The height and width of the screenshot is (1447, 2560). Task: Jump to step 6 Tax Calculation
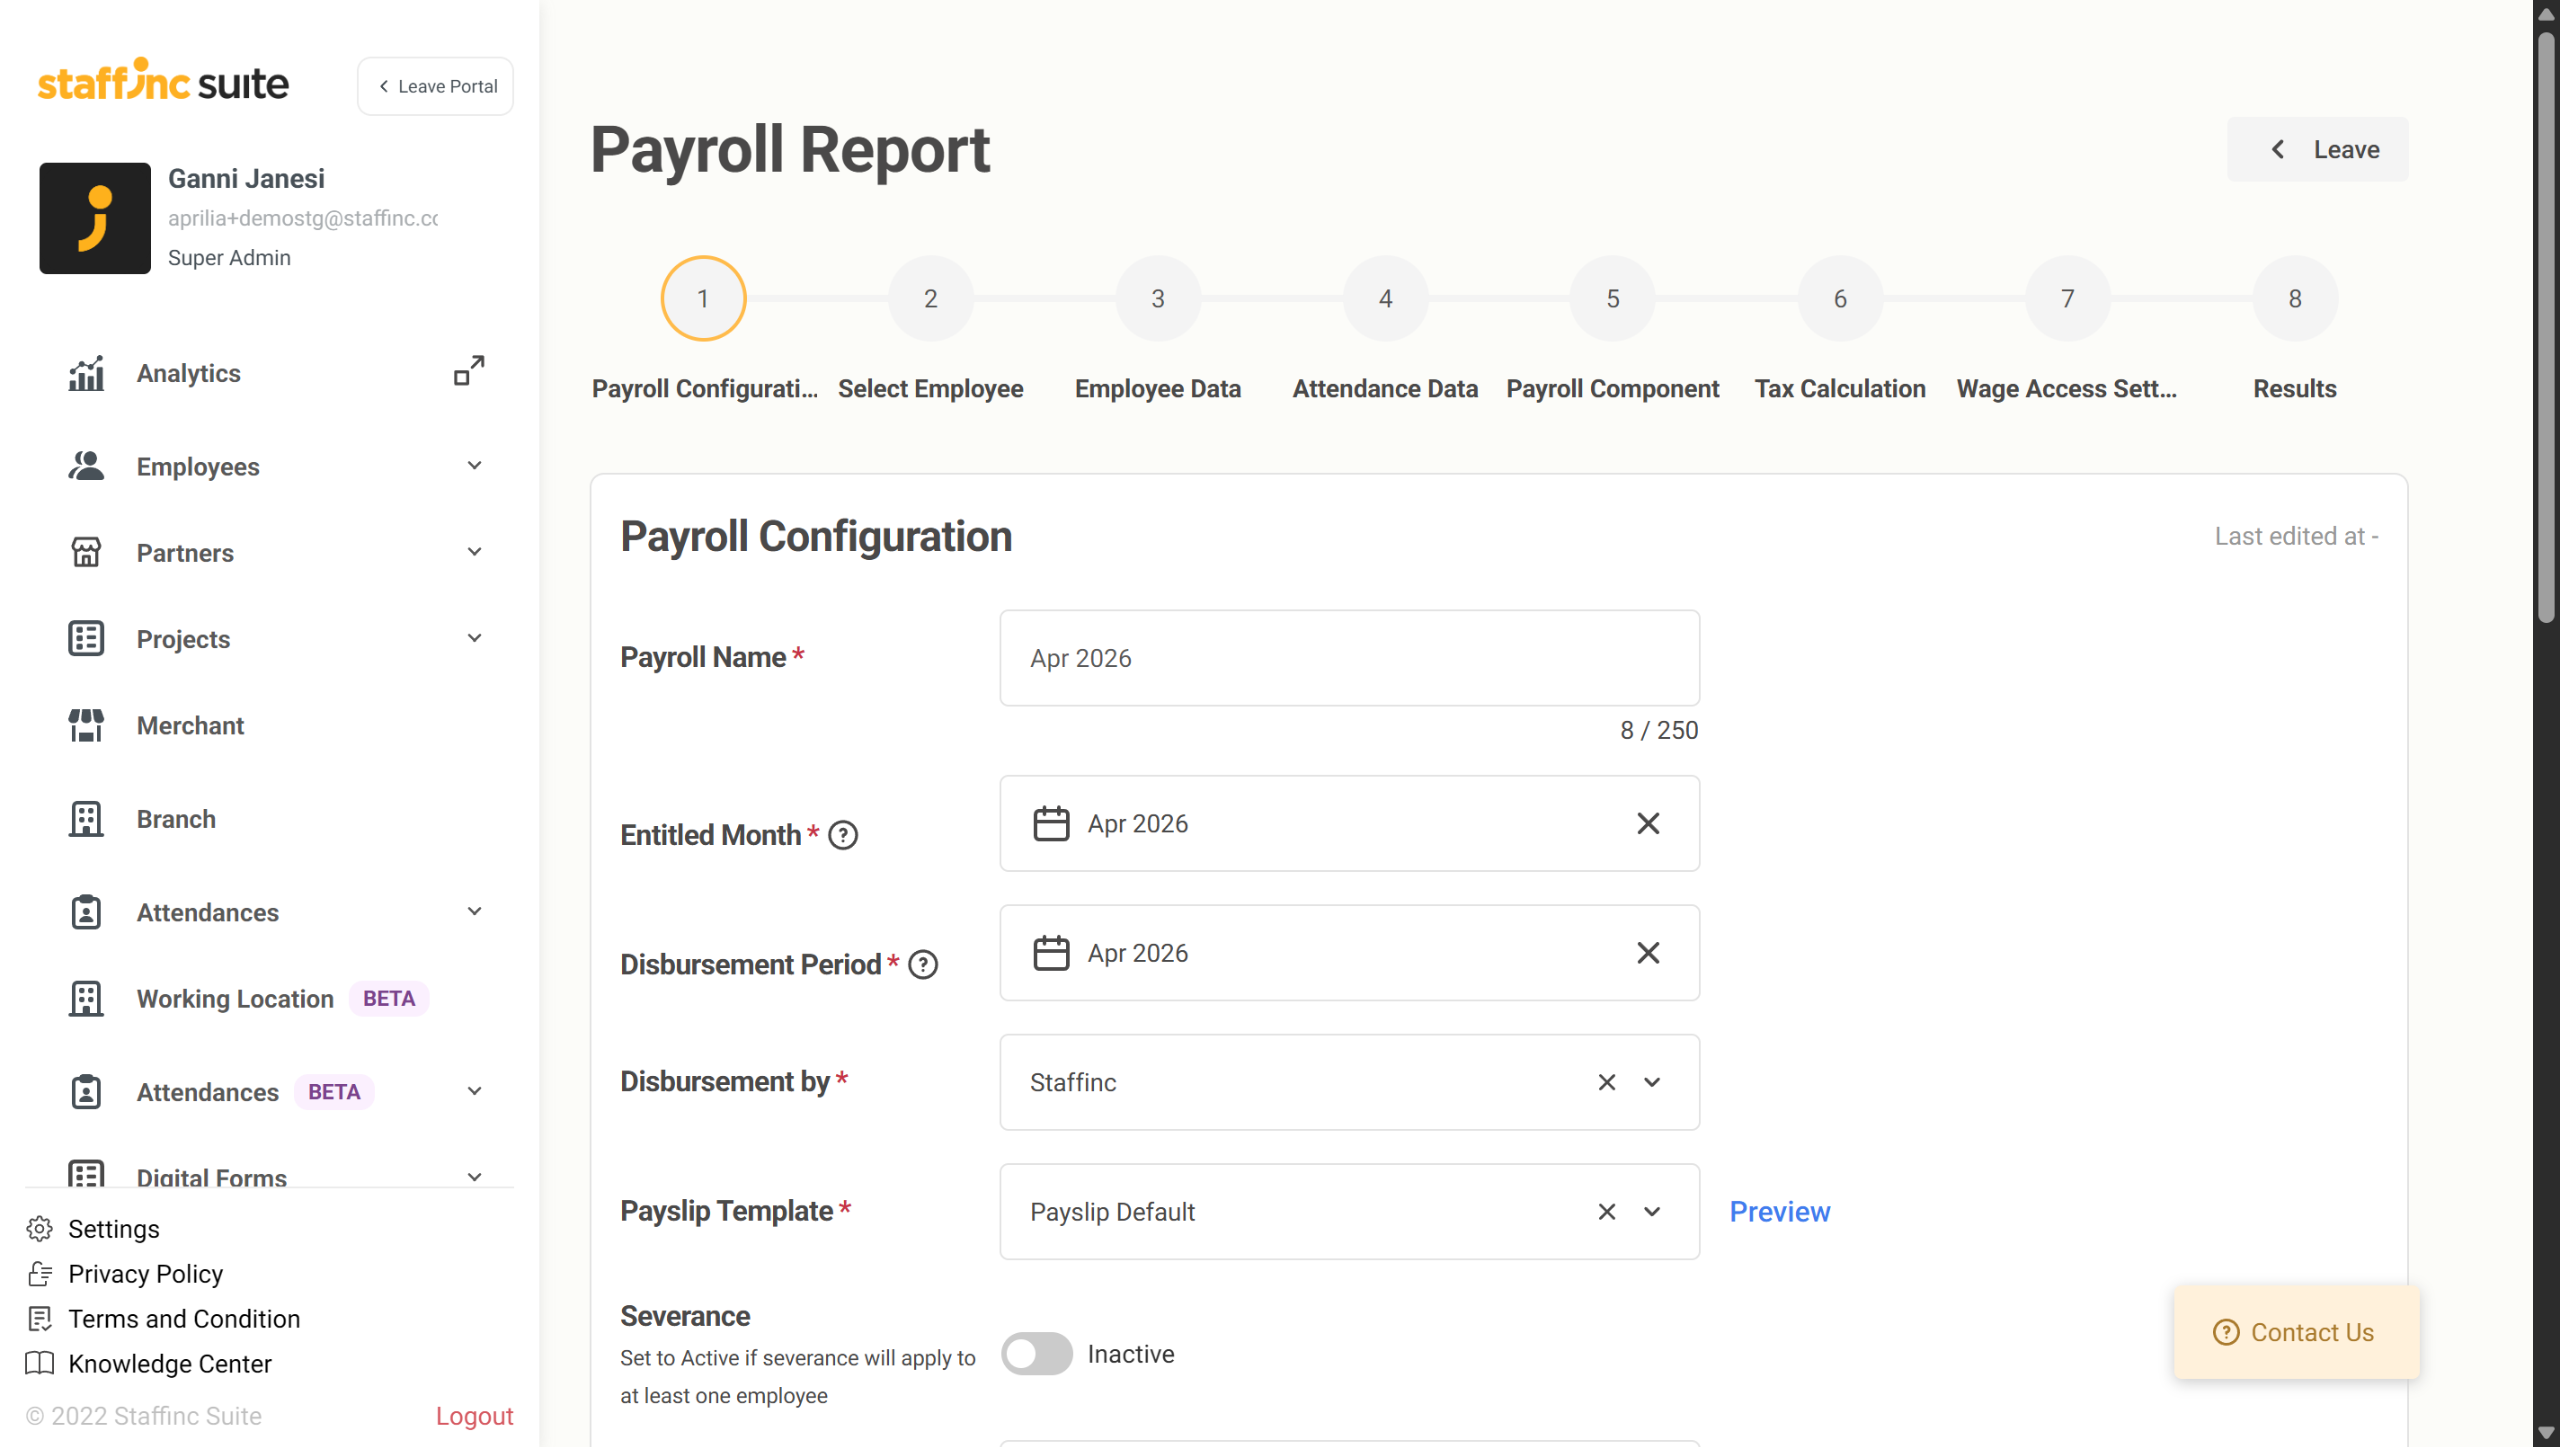[x=1839, y=298]
